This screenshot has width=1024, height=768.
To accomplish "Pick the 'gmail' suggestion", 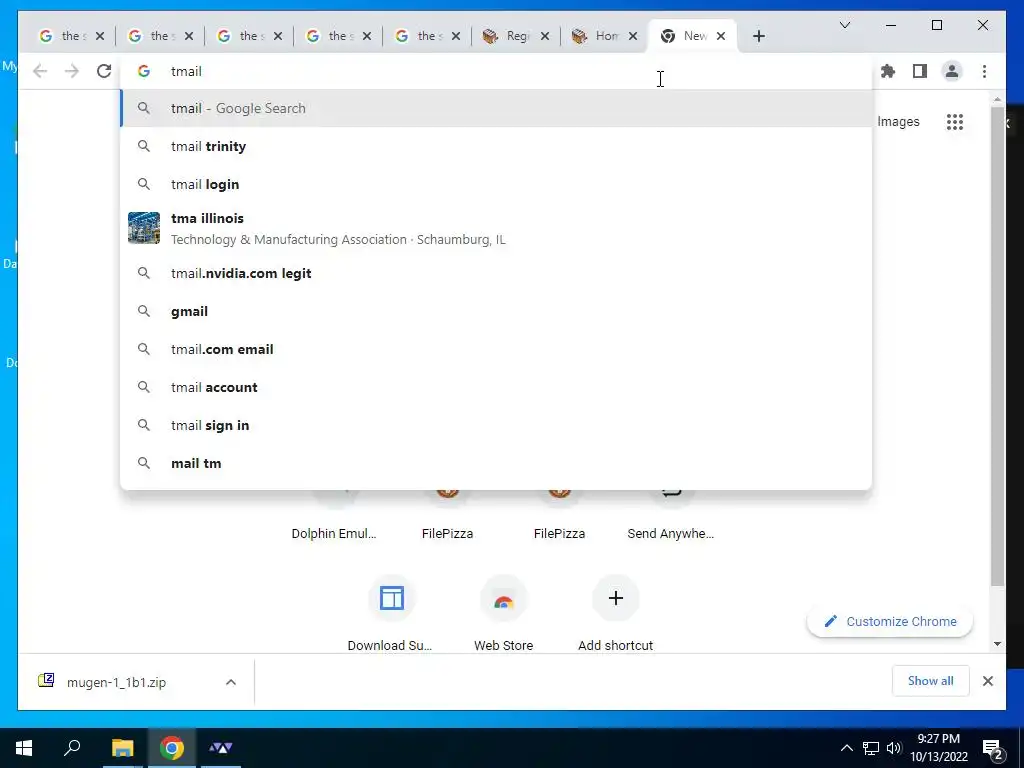I will pyautogui.click(x=496, y=311).
